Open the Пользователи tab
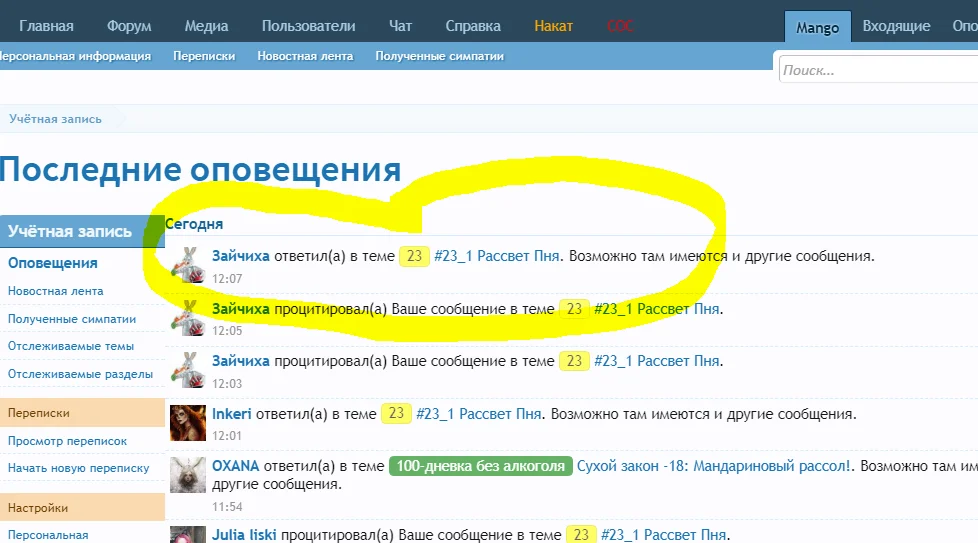 308,26
